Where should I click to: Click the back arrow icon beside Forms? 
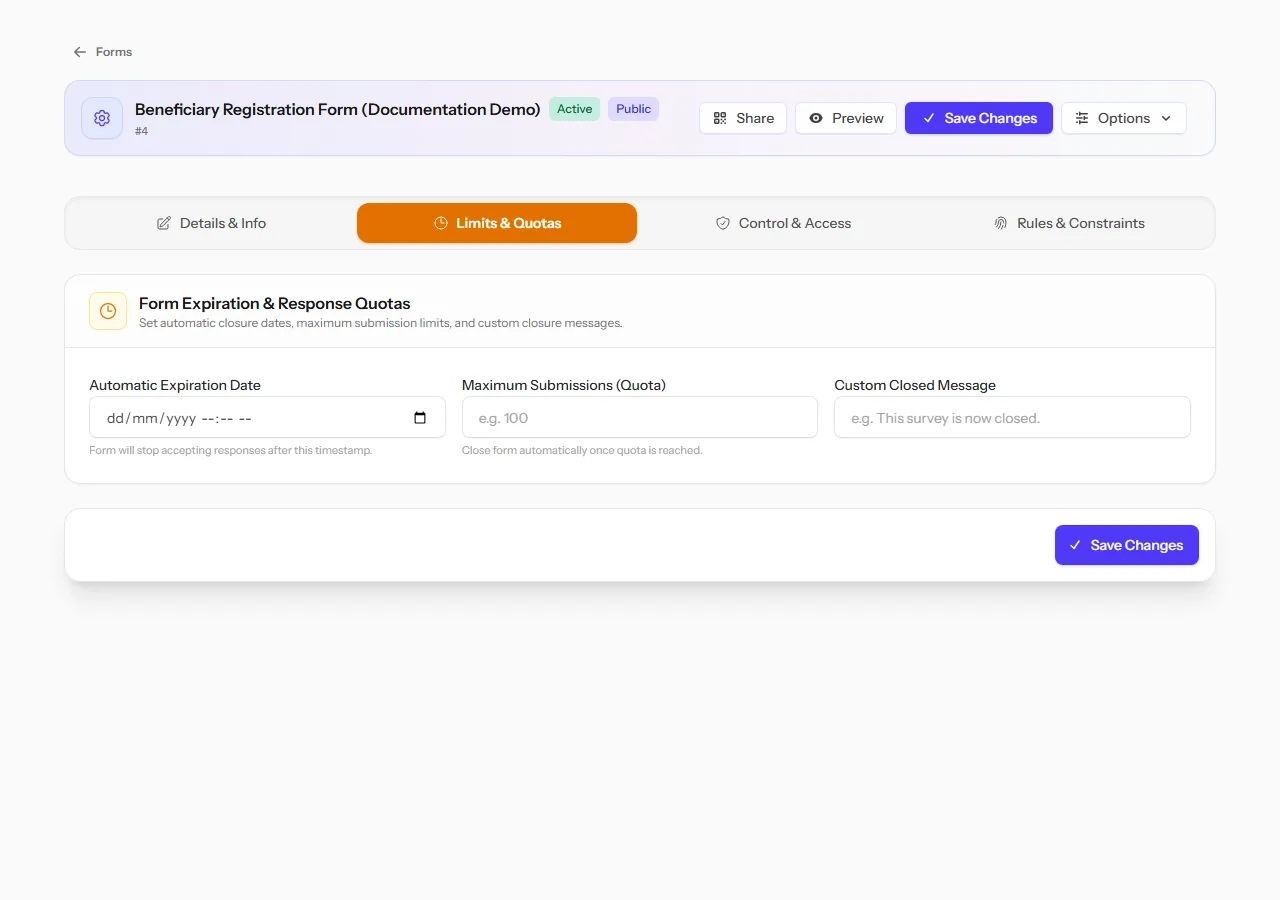(80, 52)
